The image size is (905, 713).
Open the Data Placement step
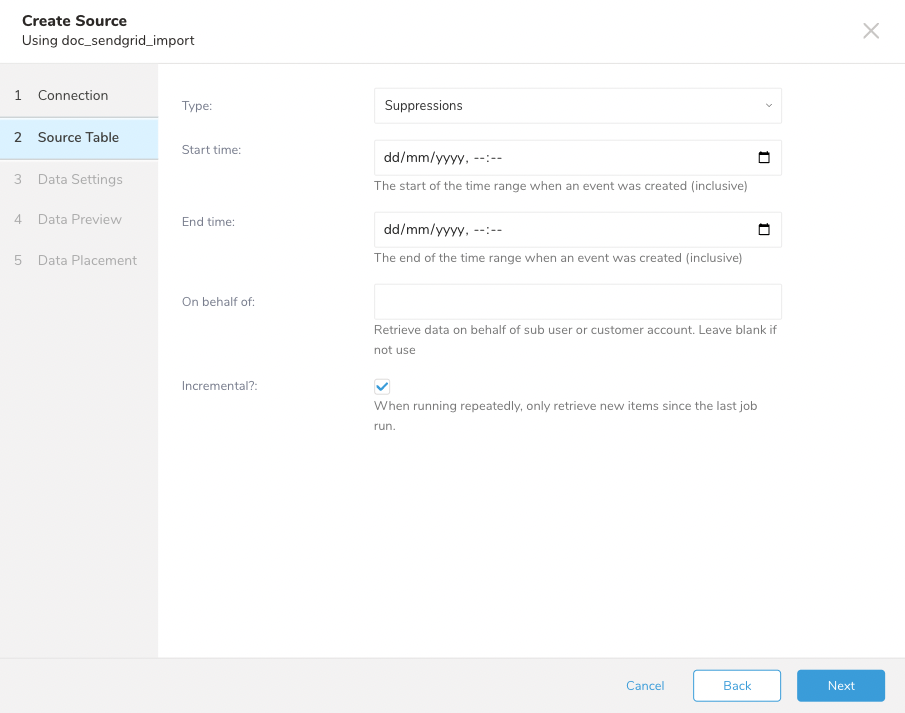pos(87,261)
